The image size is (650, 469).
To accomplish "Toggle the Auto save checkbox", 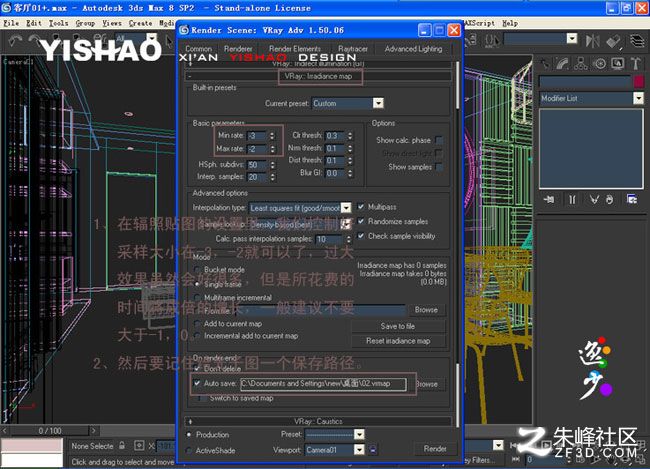I will pyautogui.click(x=197, y=383).
